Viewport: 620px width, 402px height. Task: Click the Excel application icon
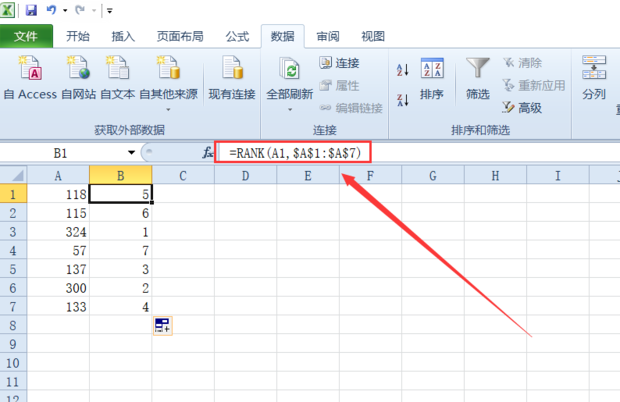8,10
